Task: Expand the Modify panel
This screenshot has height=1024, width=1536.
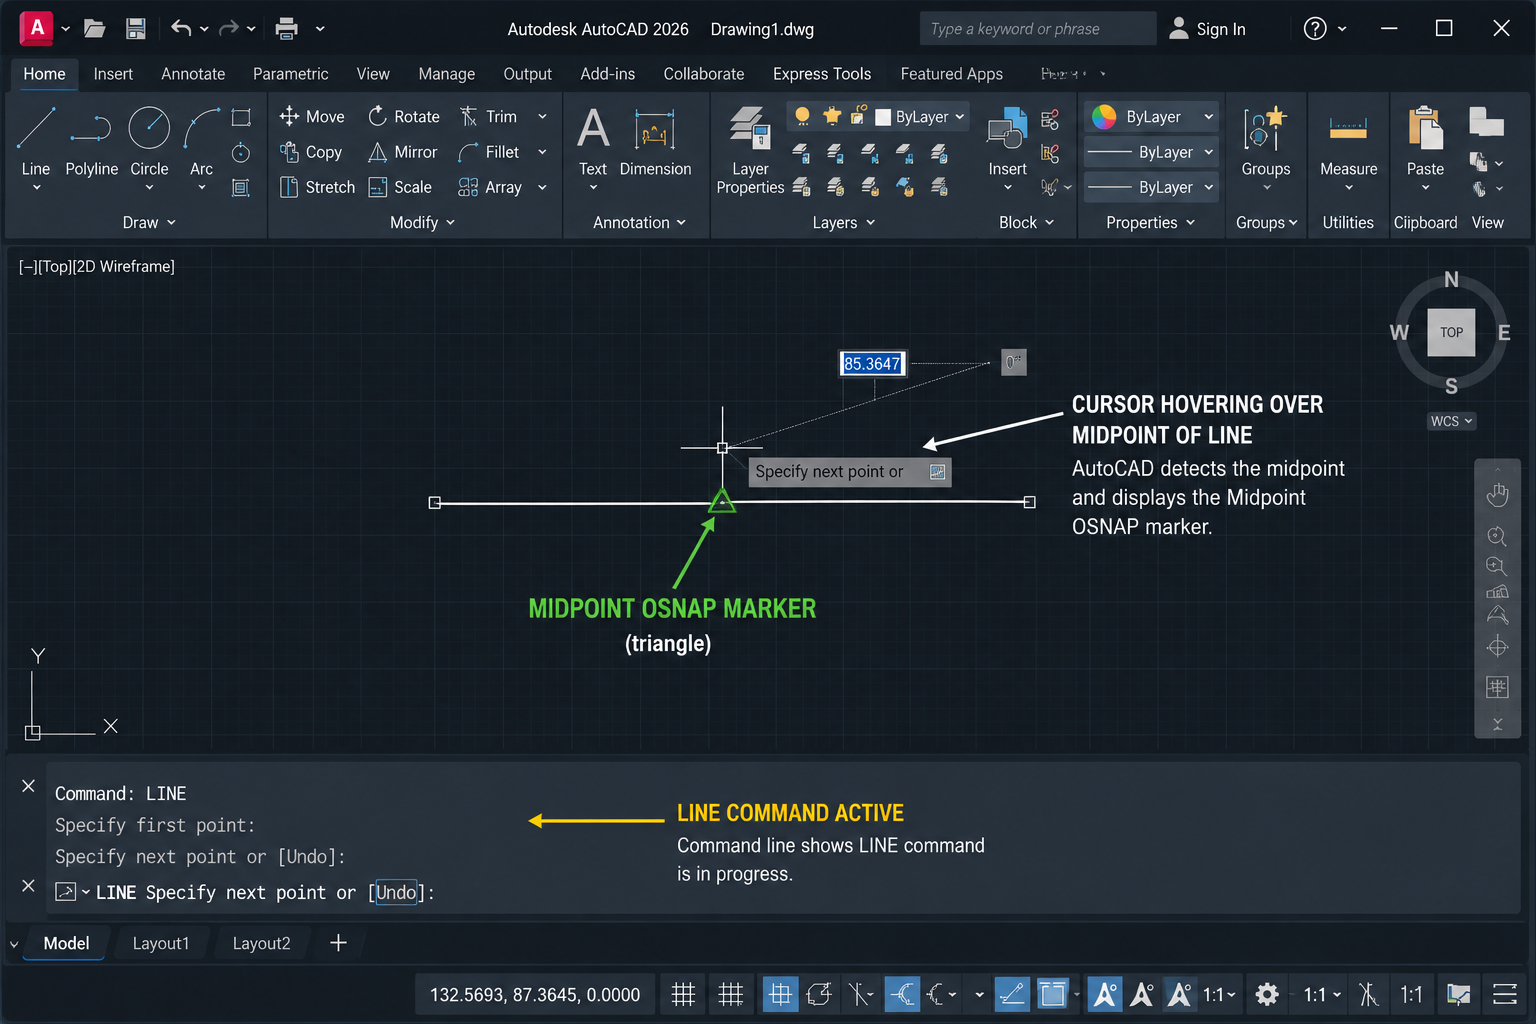Action: click(x=422, y=222)
